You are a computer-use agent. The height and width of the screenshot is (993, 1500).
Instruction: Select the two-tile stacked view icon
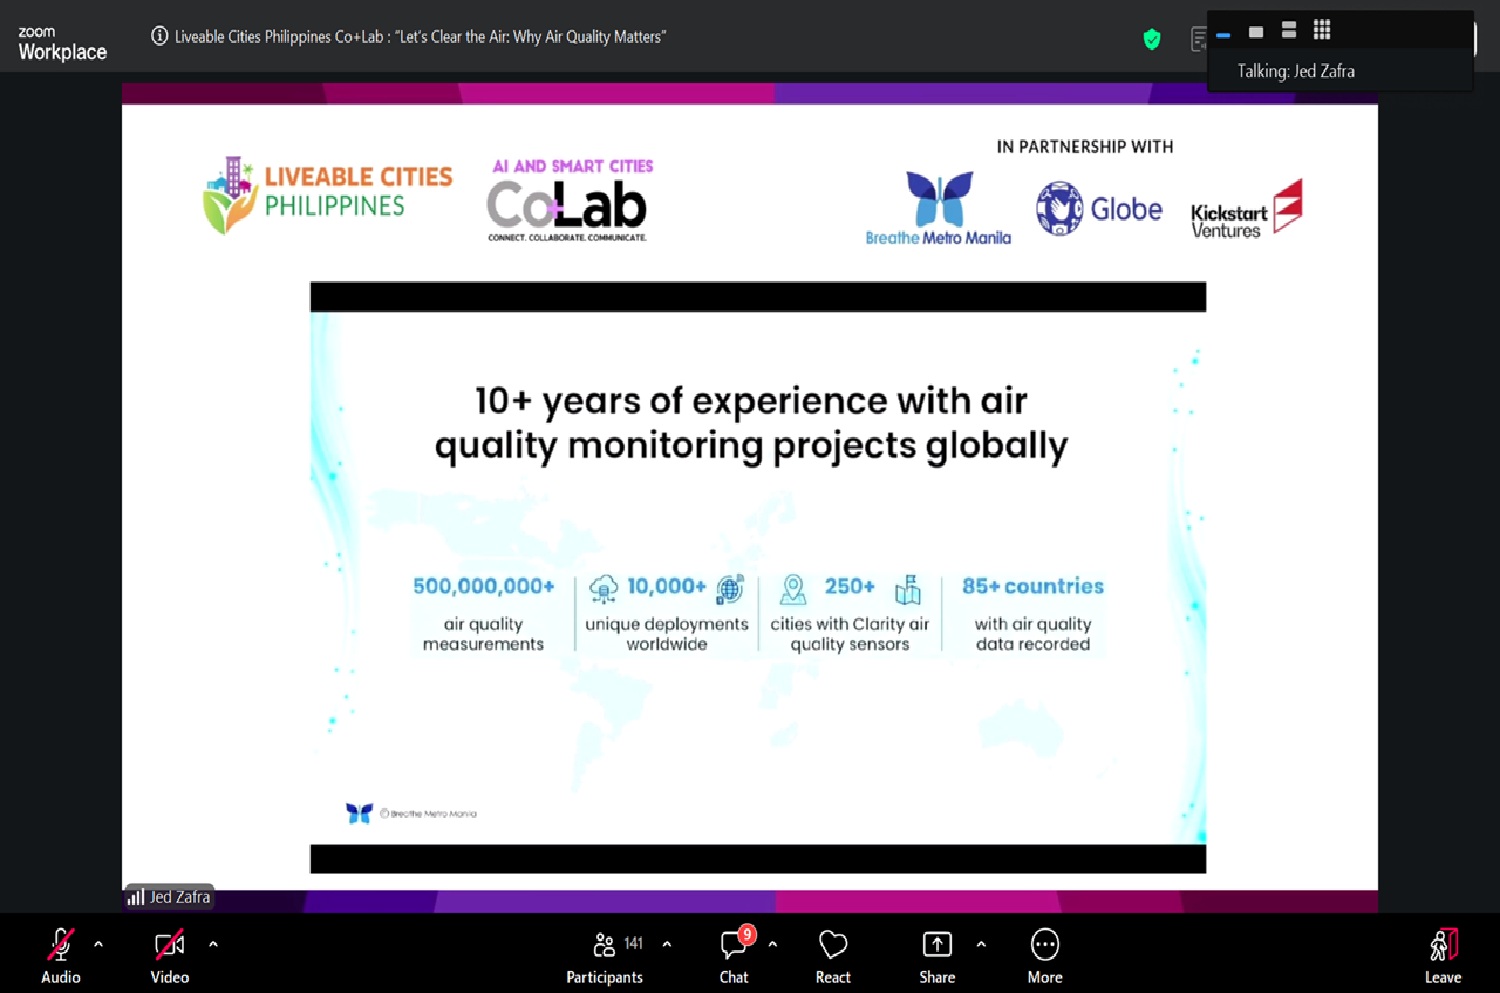click(x=1289, y=30)
